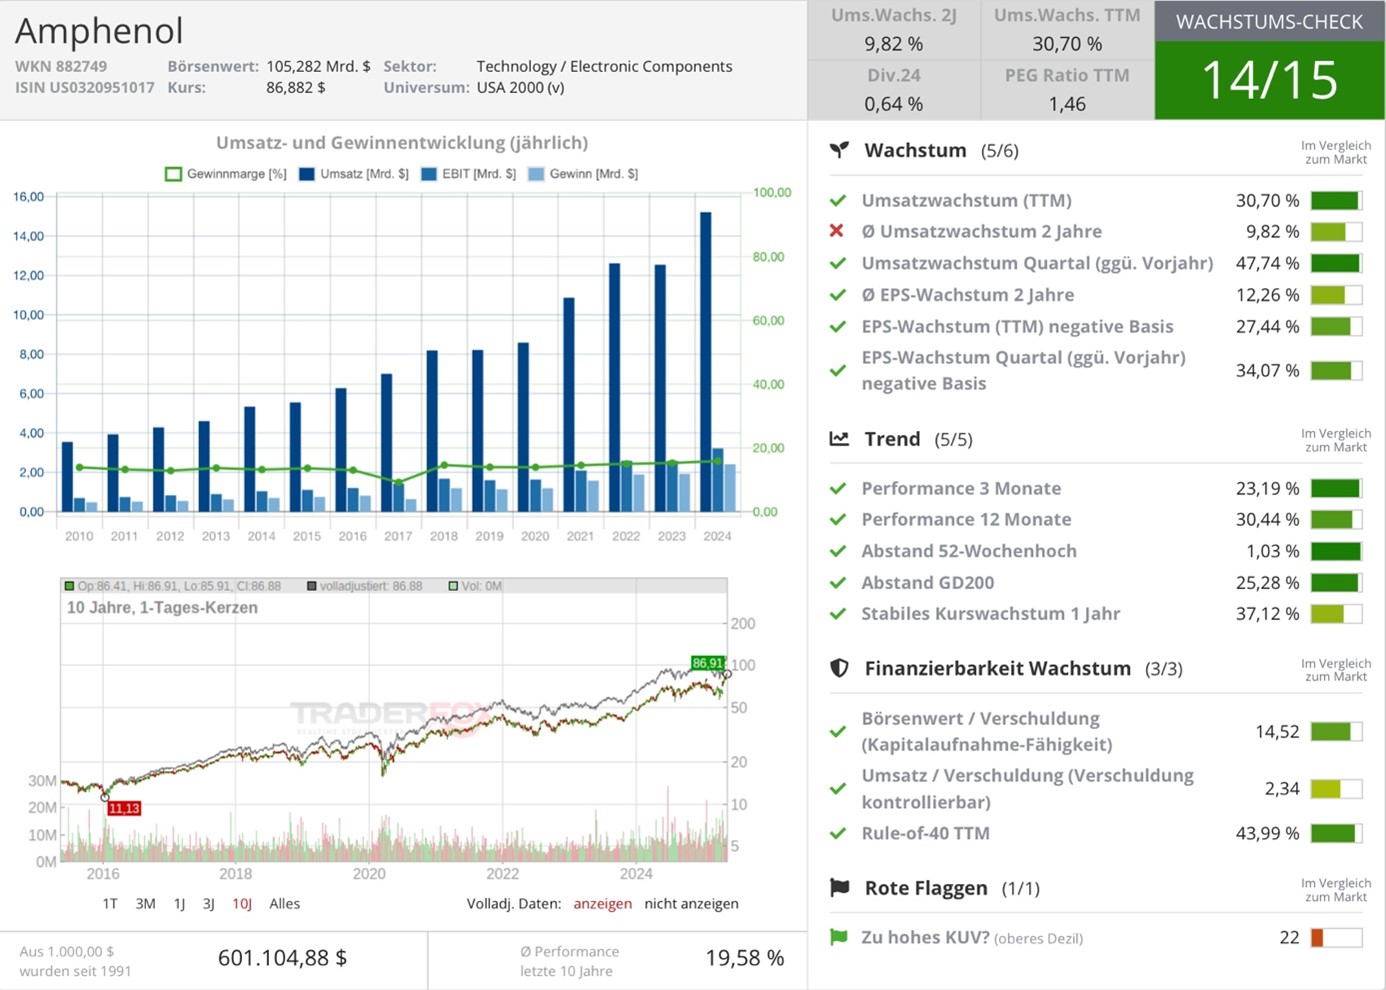Click the checkmark beside Ø EPS-Wachstum 2 Jahre
The image size is (1386, 990).
tap(838, 295)
